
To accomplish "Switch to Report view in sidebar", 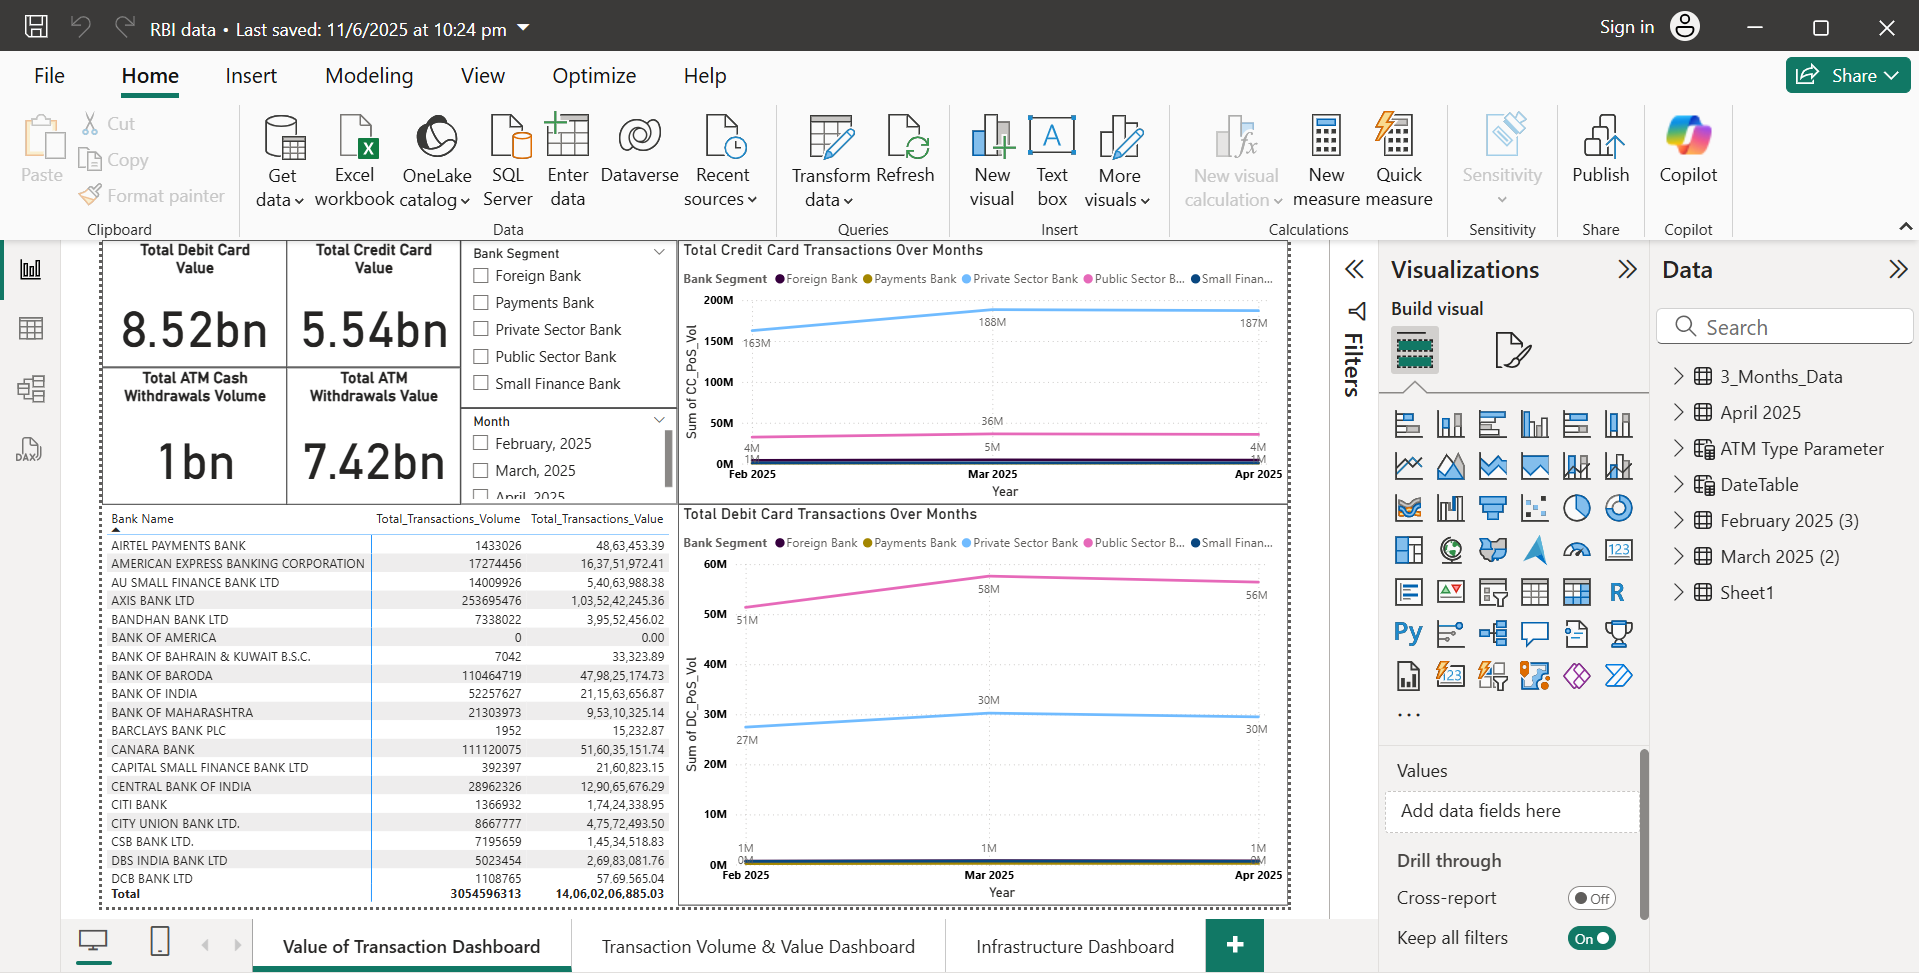I will click(x=31, y=269).
